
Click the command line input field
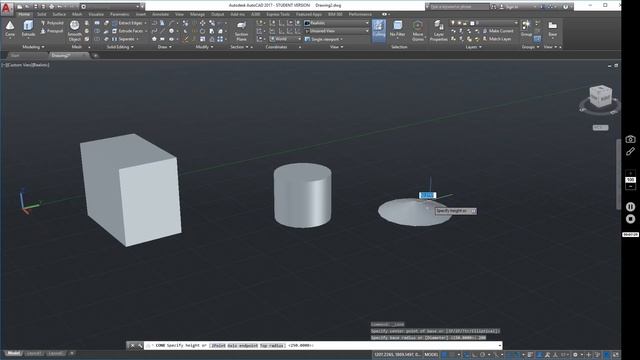tap(322, 345)
